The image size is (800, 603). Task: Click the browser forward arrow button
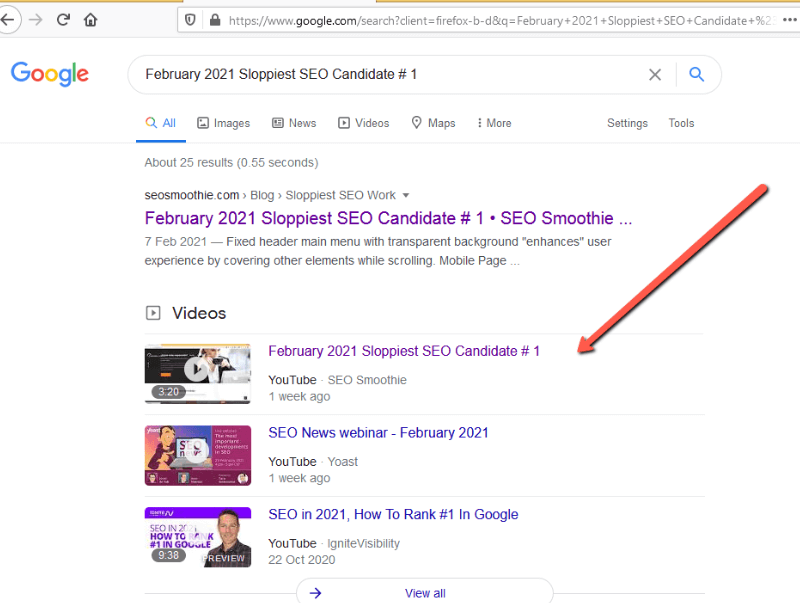(36, 19)
